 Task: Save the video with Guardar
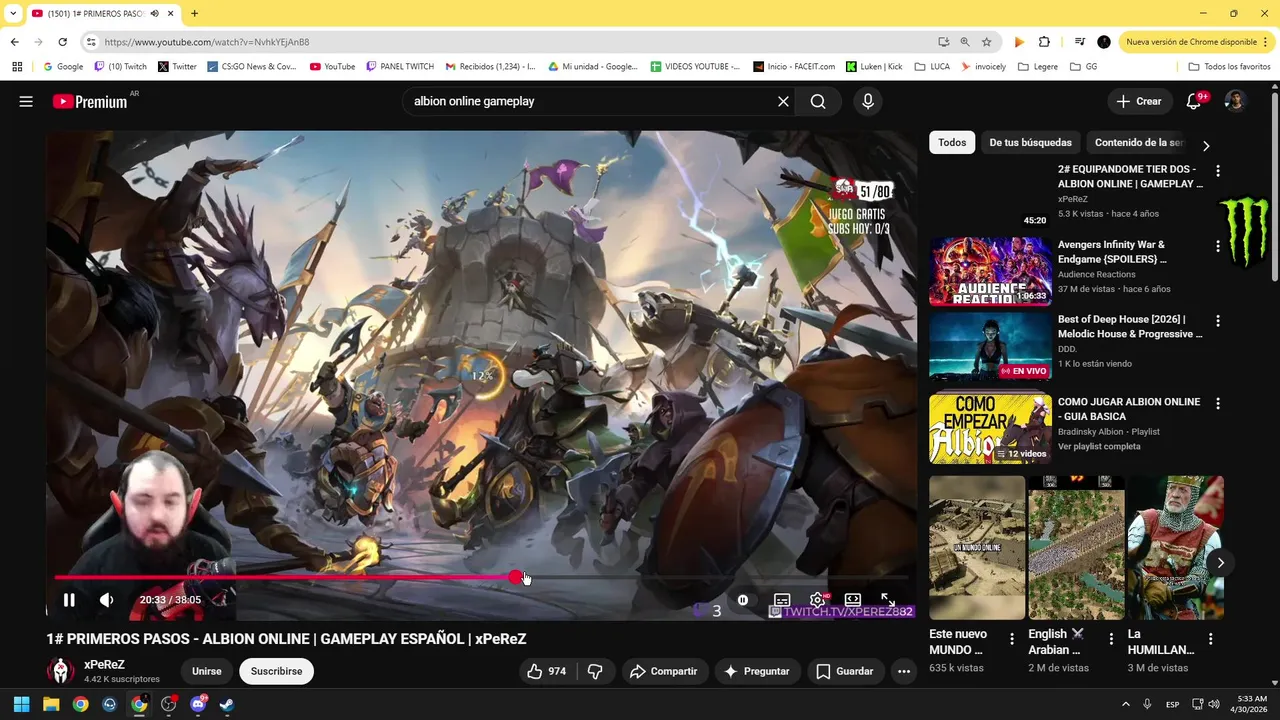[845, 671]
